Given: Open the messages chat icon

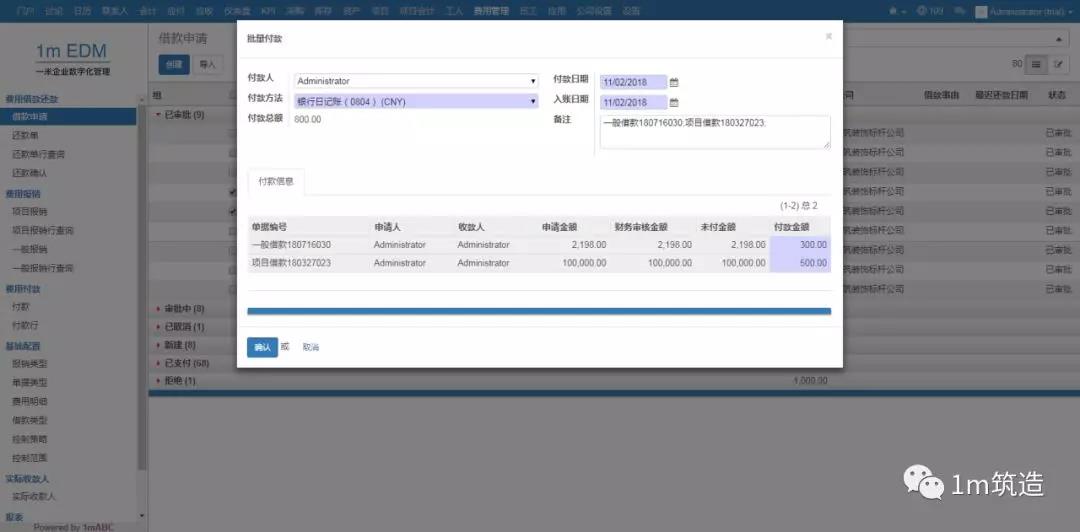Looking at the screenshot, I should 960,11.
